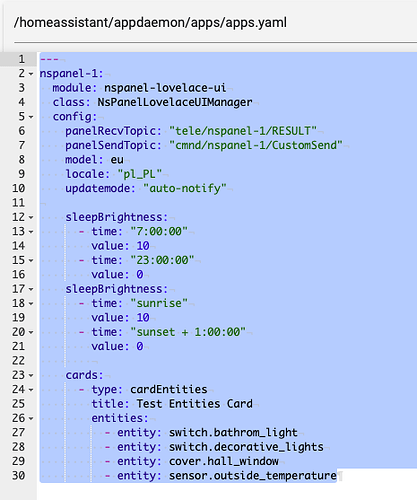Click the sunrise time string
The width and height of the screenshot is (417, 500).
click(x=159, y=303)
